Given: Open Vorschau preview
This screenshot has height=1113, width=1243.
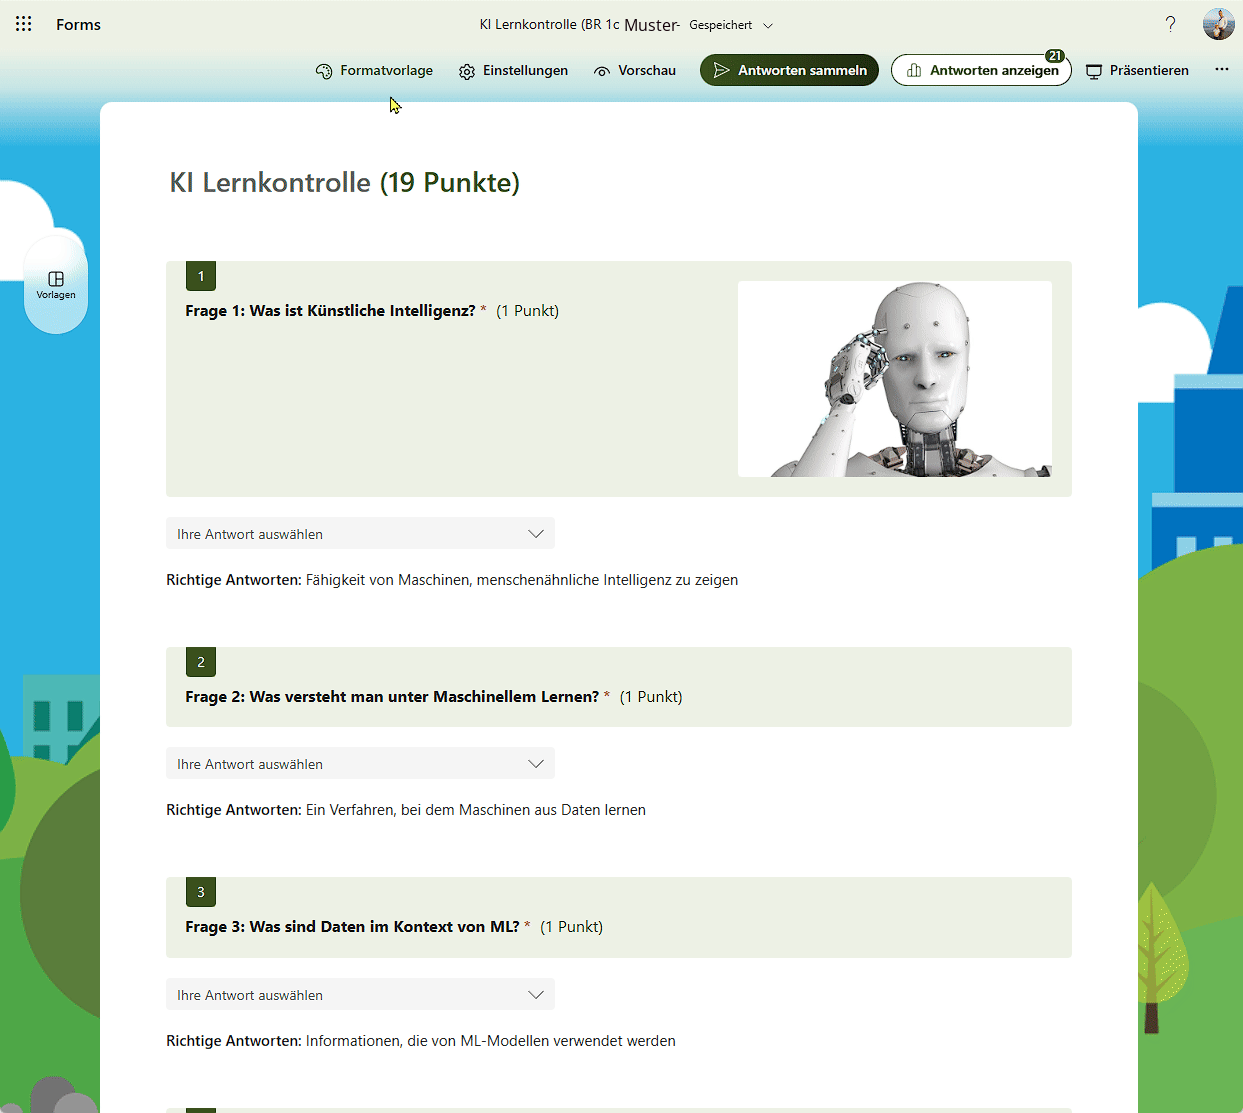Looking at the screenshot, I should click(x=635, y=70).
